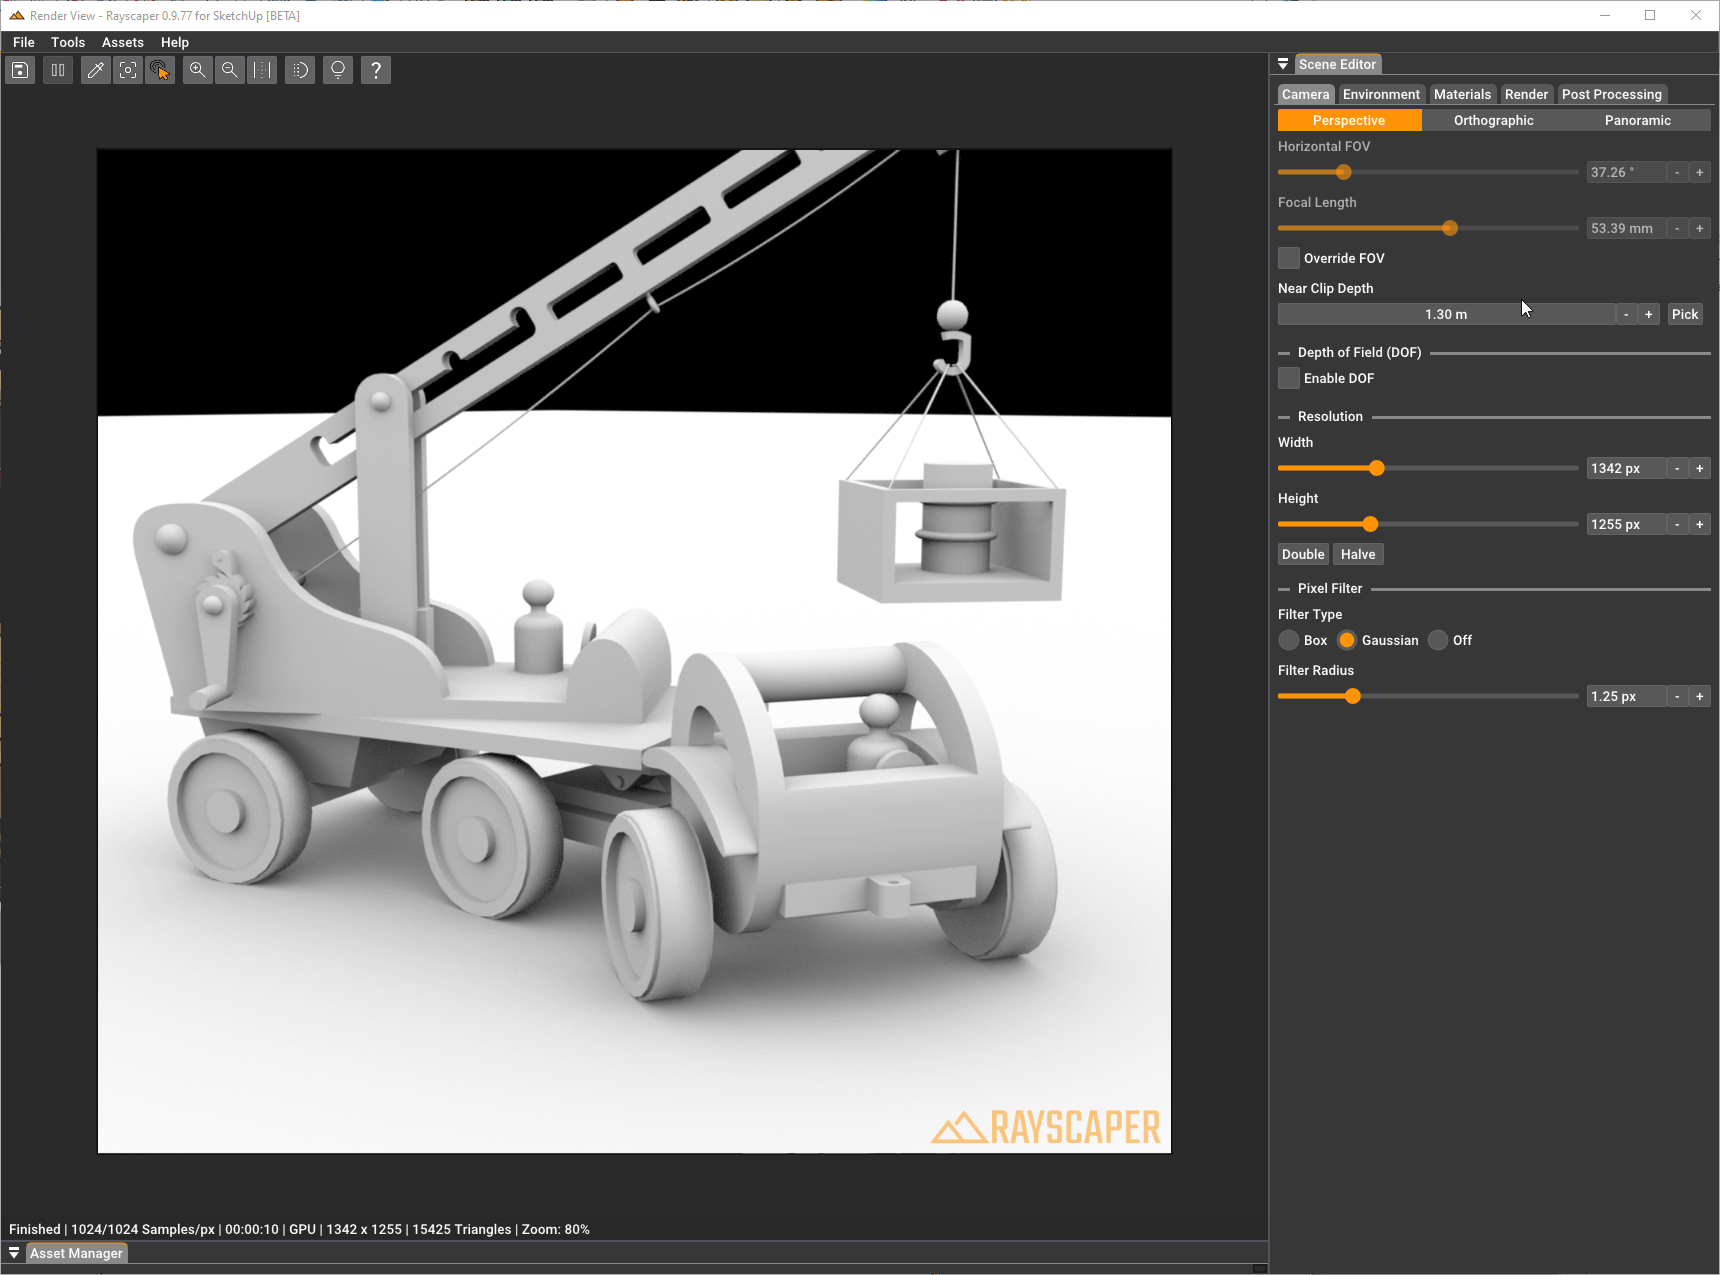Collapse the Resolution section

click(x=1284, y=416)
